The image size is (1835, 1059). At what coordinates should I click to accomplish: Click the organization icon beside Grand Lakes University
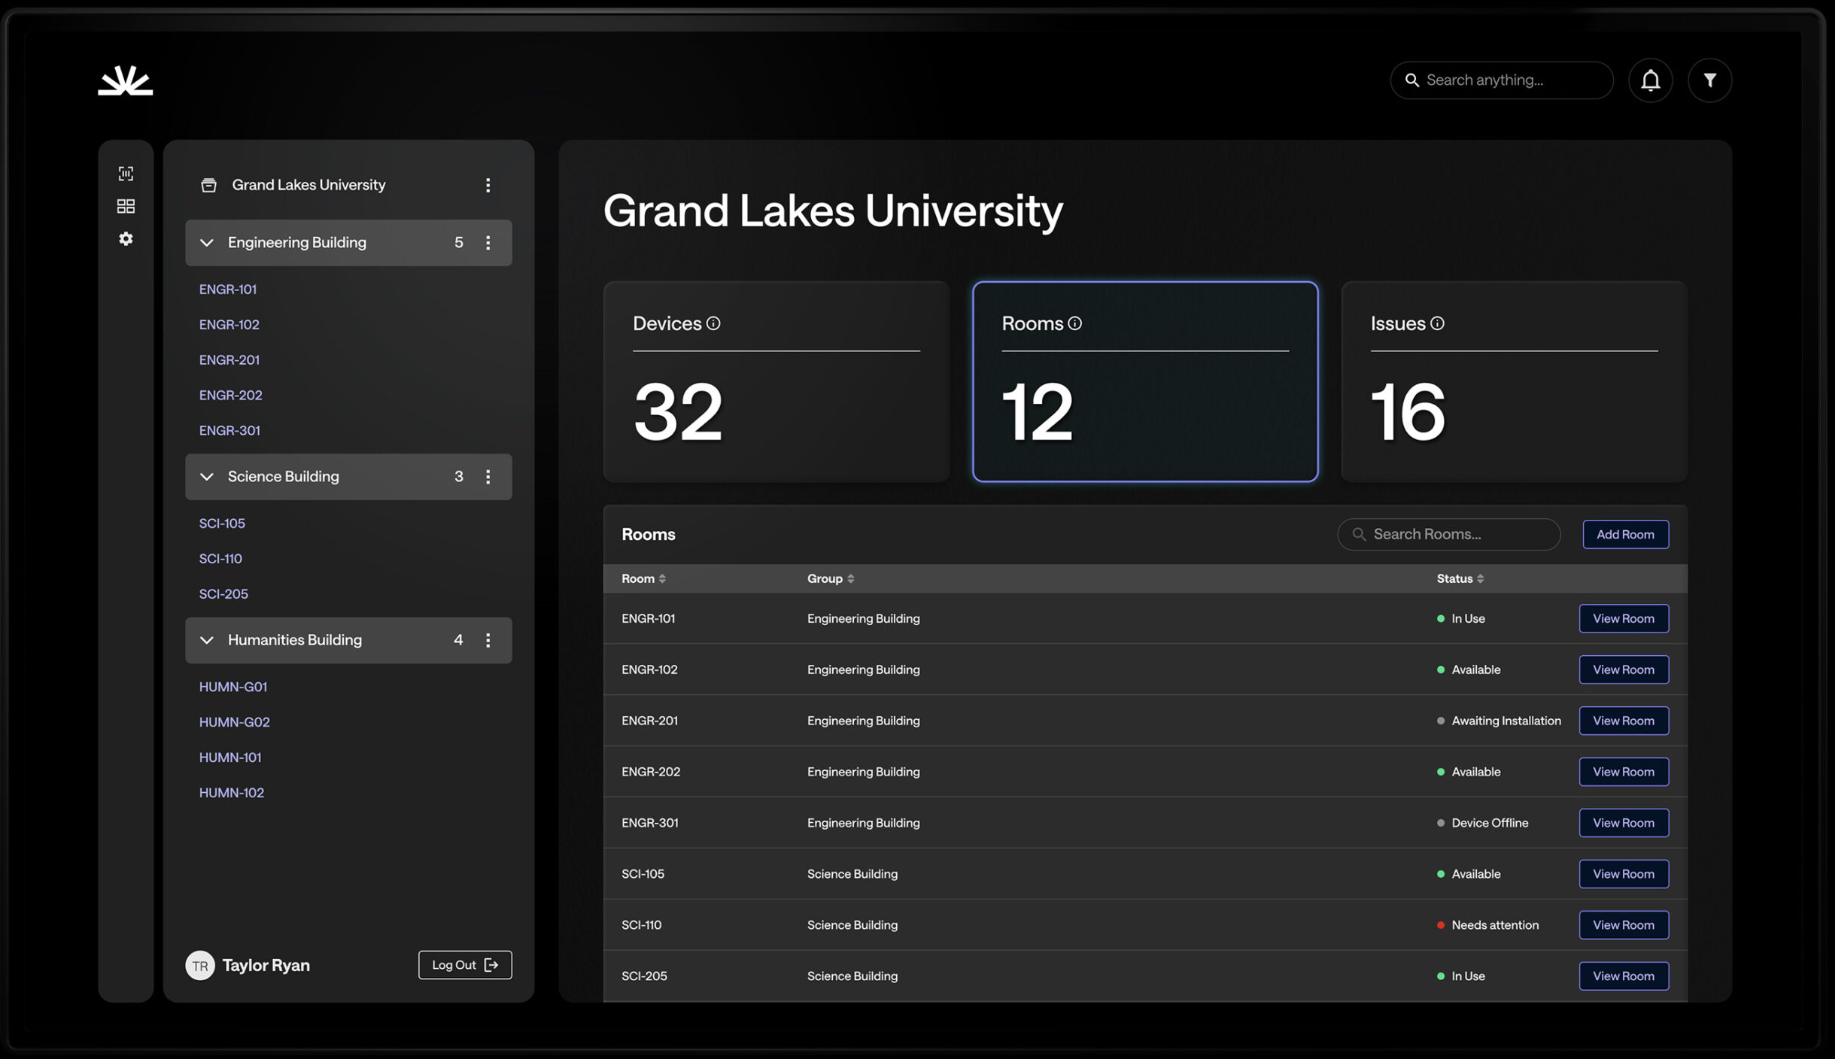[x=209, y=185]
